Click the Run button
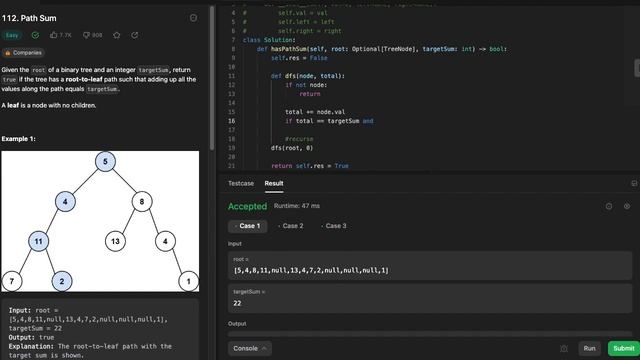The height and width of the screenshot is (360, 640). pyautogui.click(x=589, y=348)
